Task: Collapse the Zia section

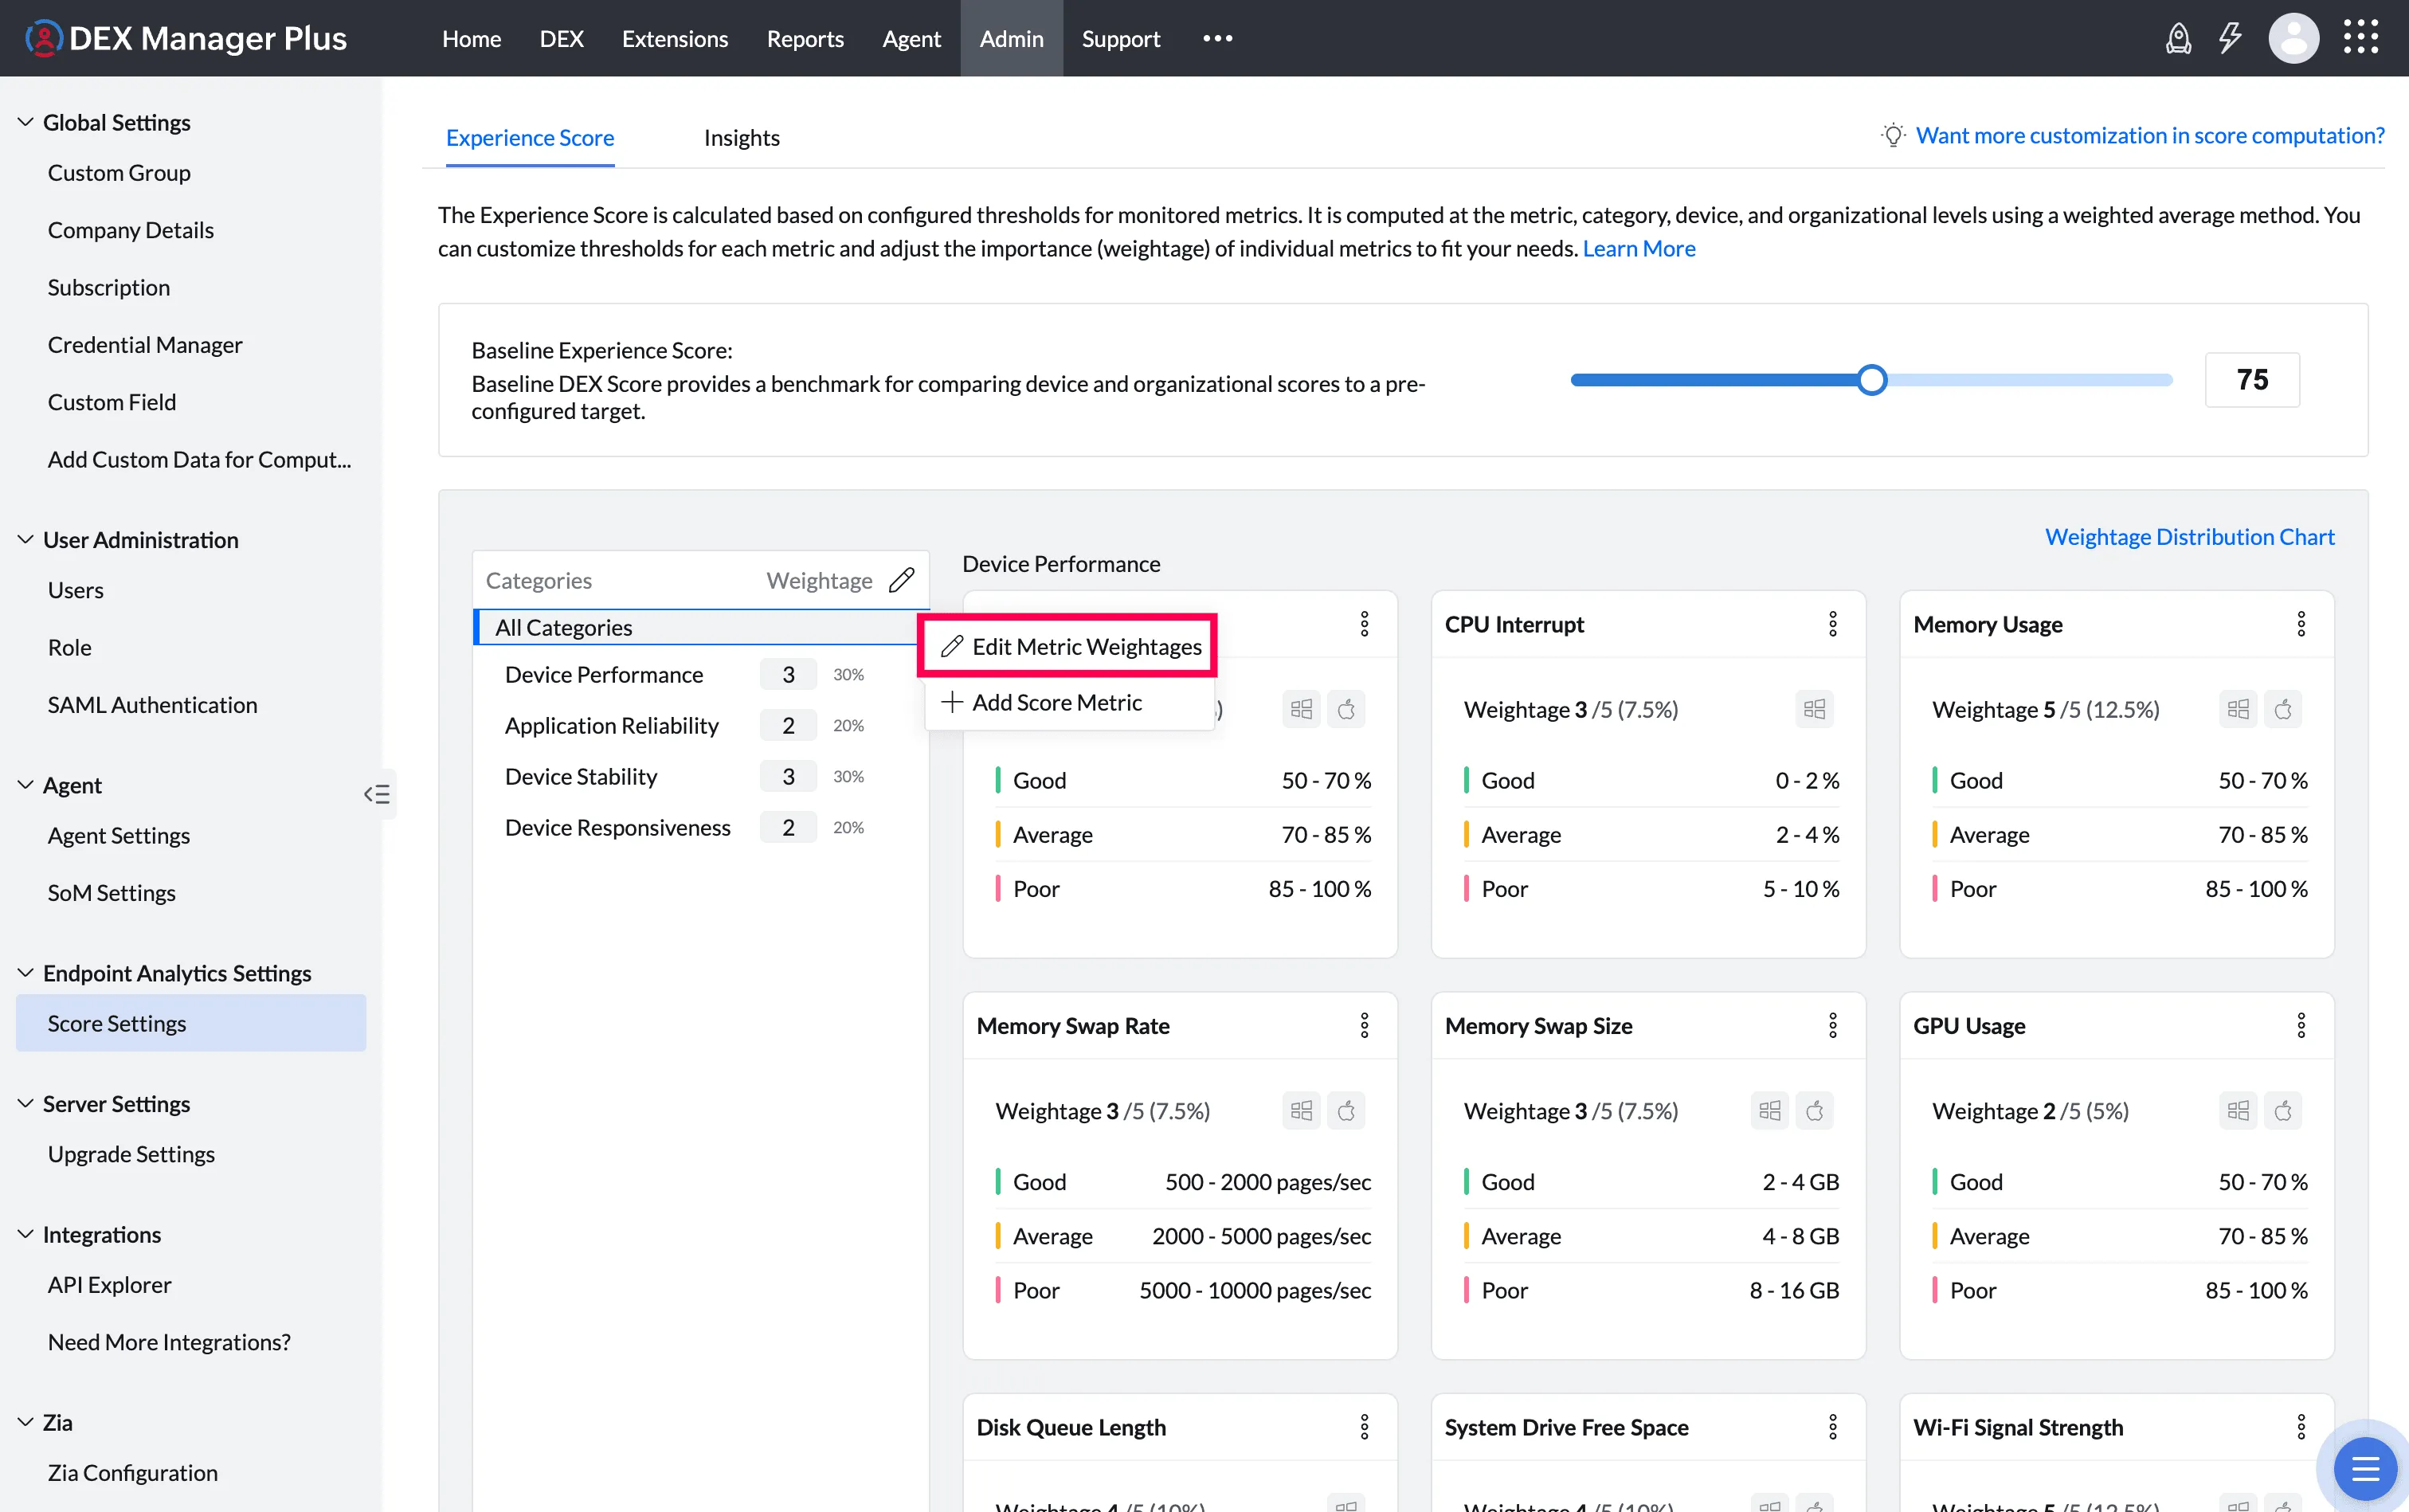Action: pos(26,1422)
